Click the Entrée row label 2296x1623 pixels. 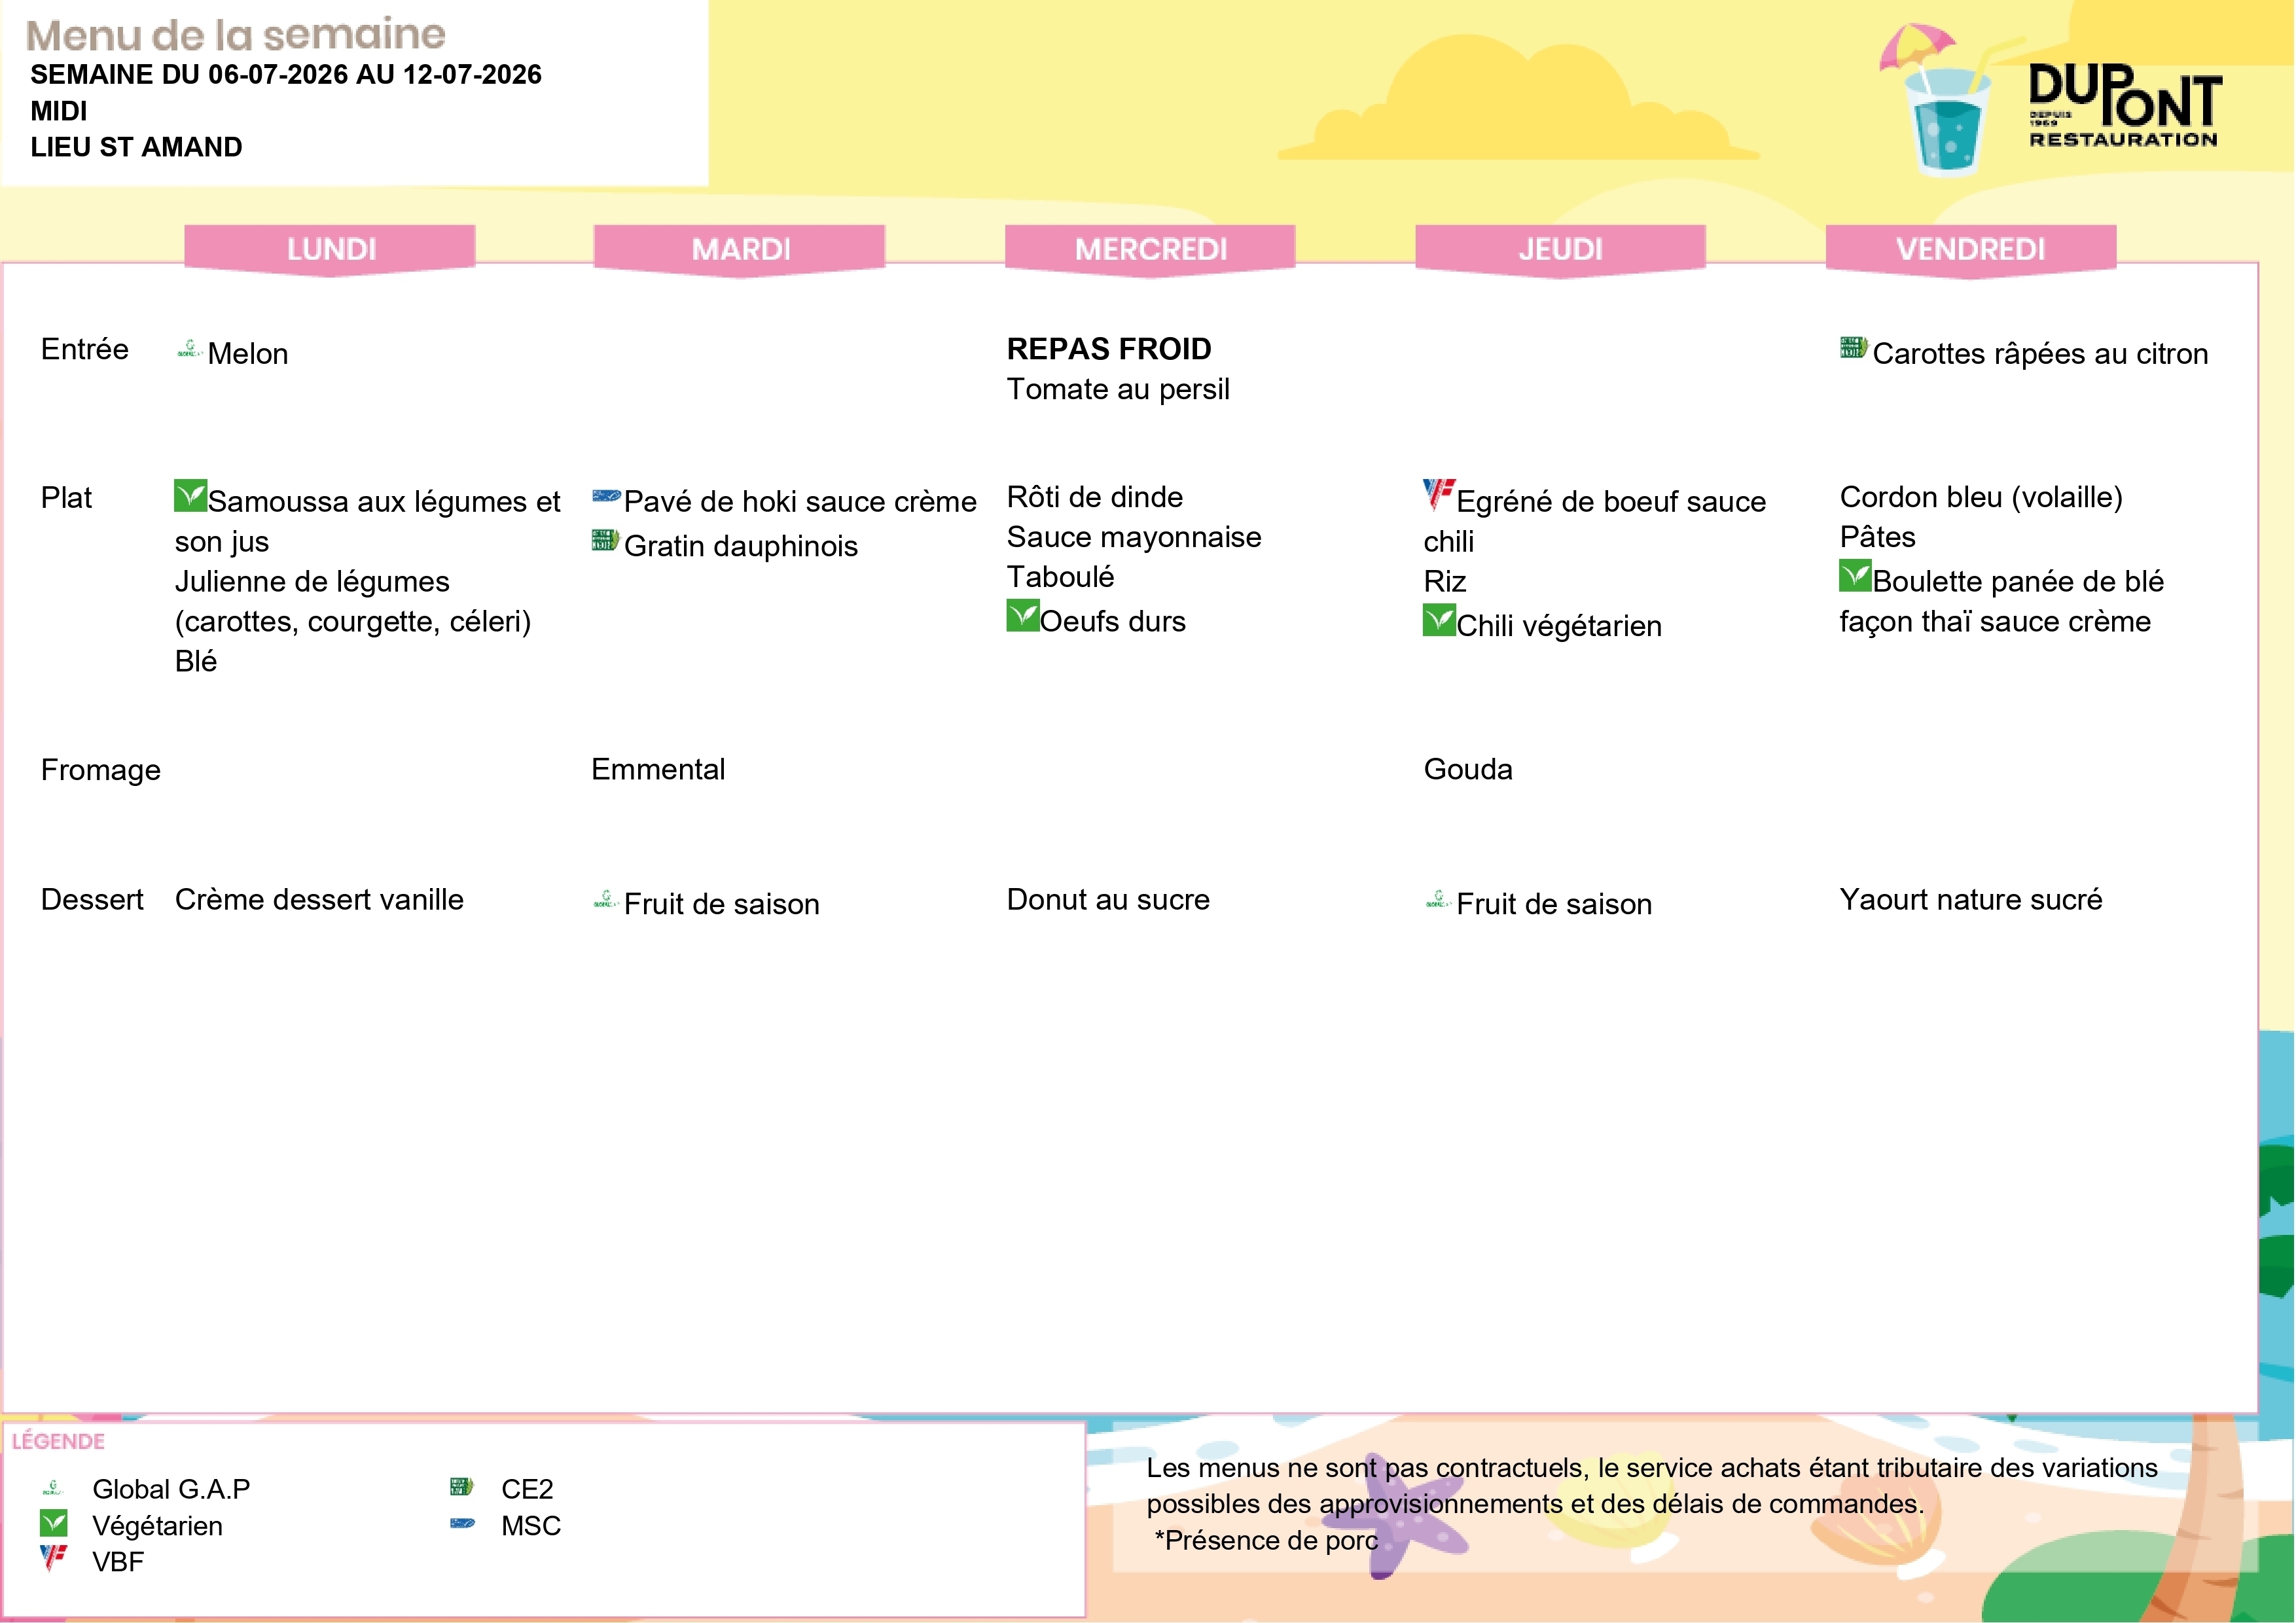[x=85, y=349]
